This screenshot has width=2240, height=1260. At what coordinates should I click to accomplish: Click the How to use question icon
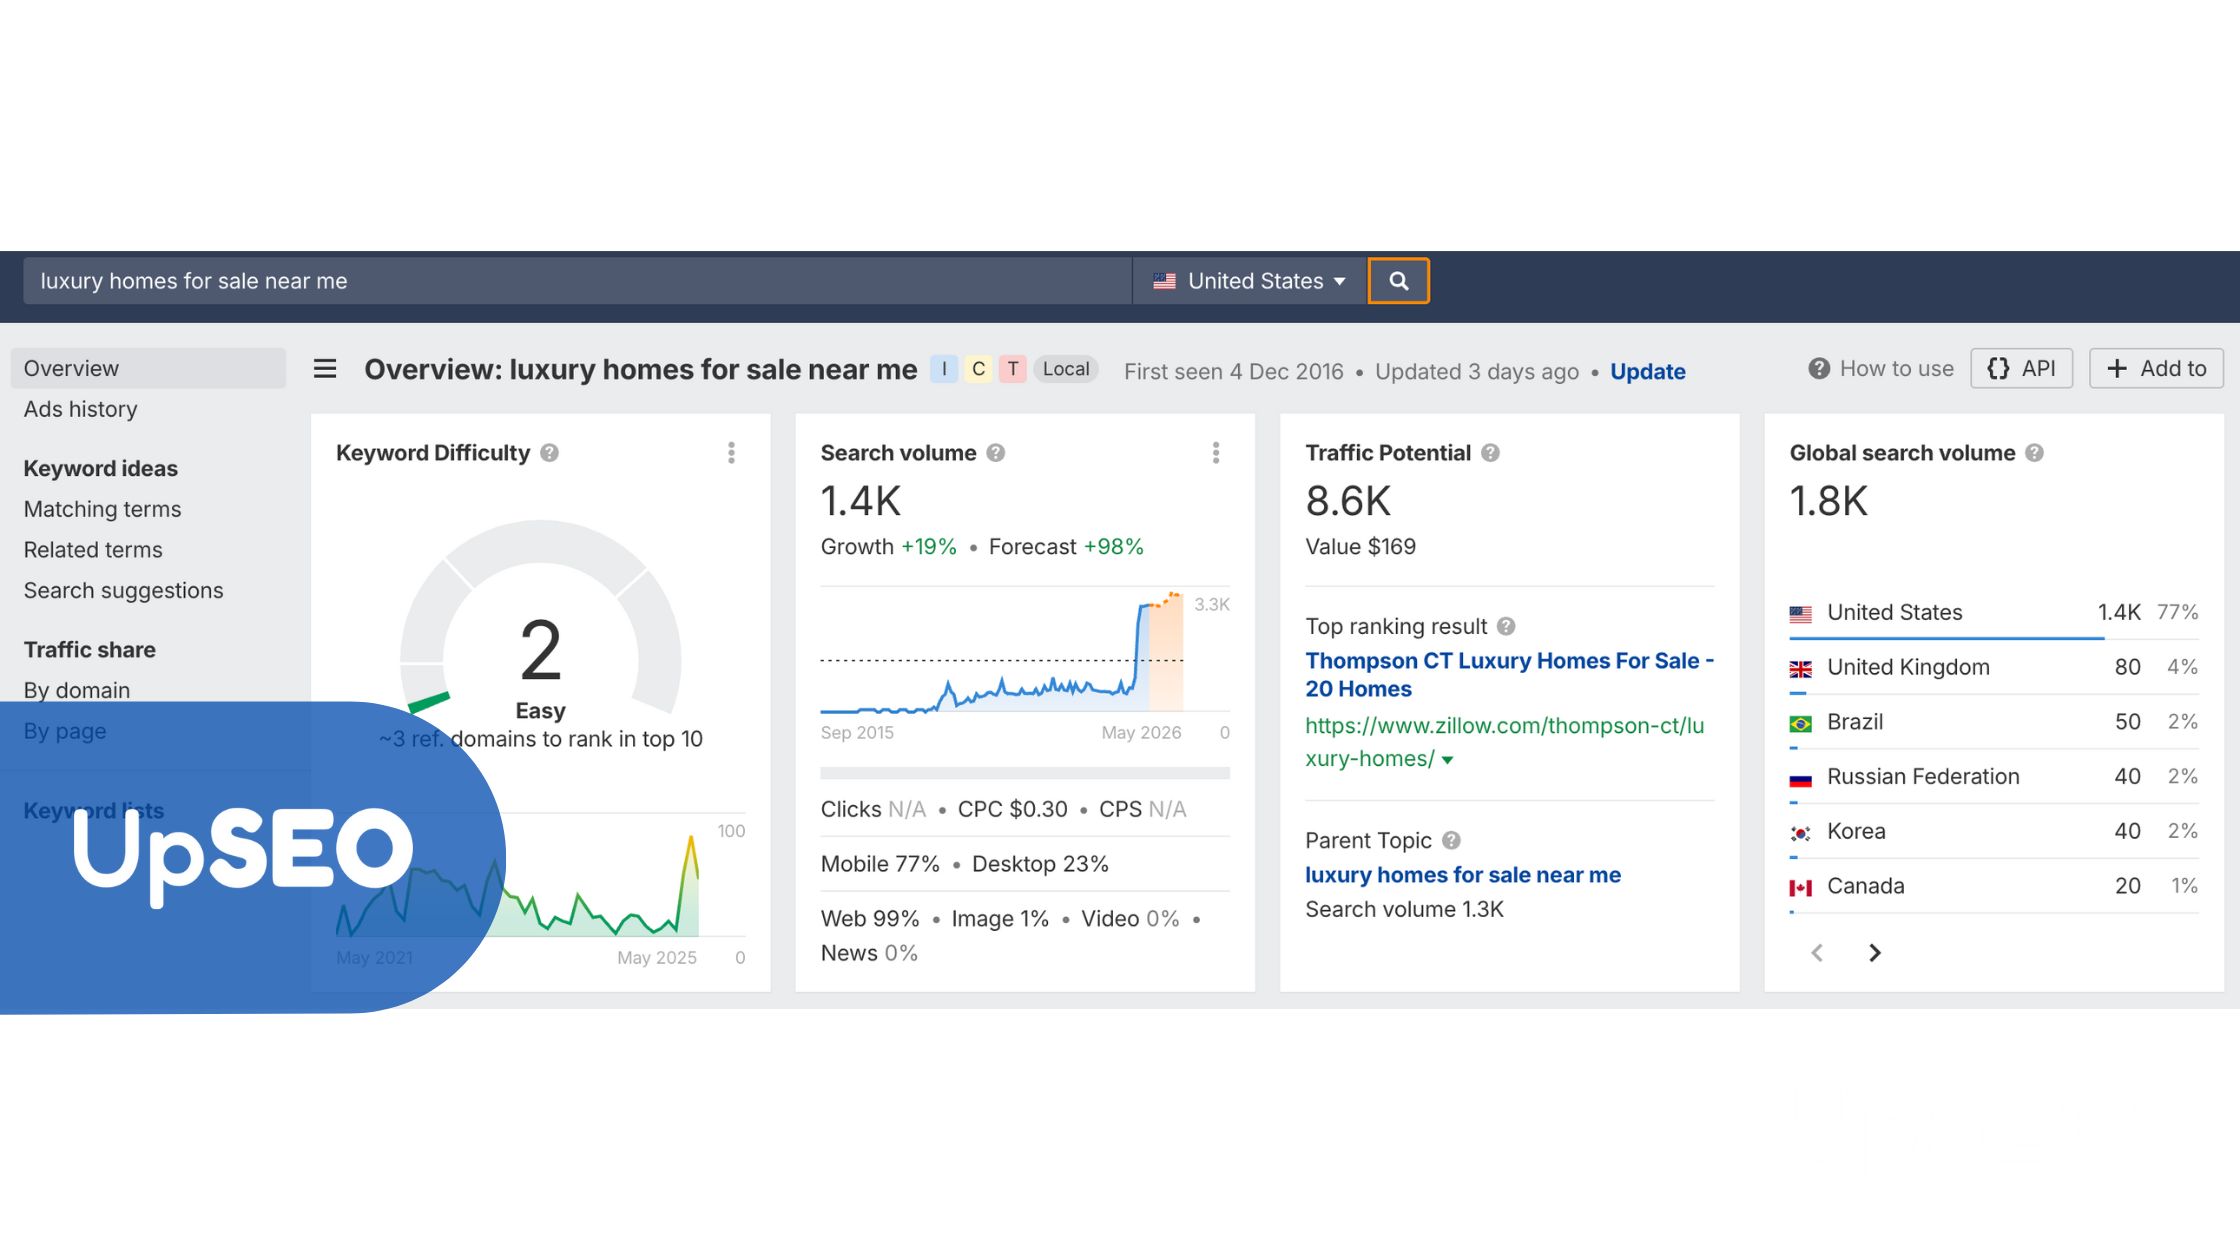[1819, 369]
